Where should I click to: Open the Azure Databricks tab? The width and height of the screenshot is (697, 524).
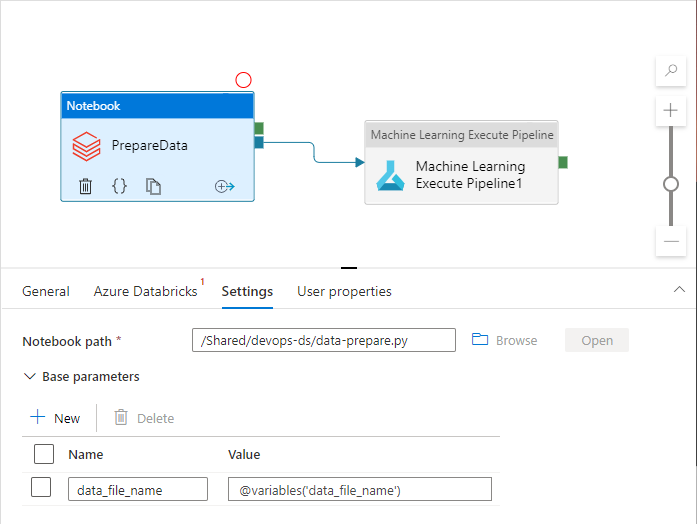pyautogui.click(x=145, y=292)
